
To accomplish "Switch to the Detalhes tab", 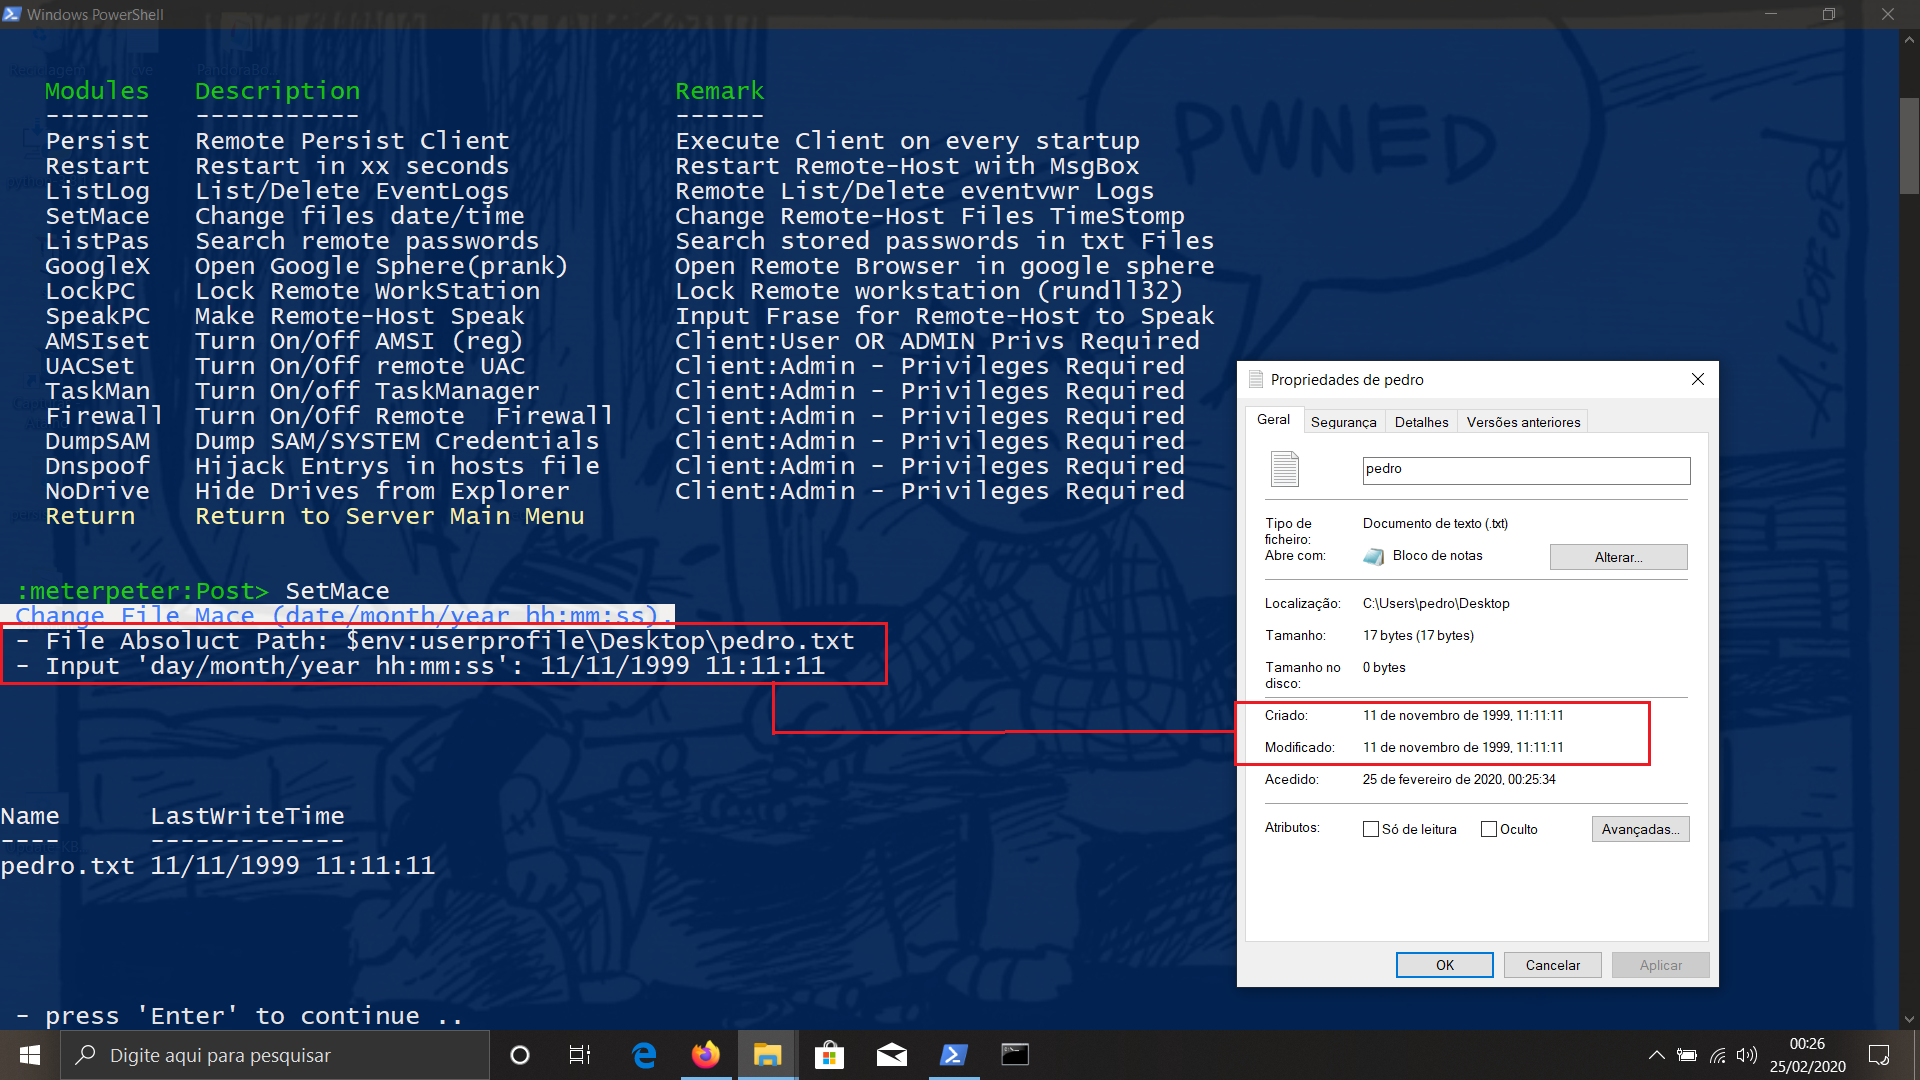I will (1421, 422).
